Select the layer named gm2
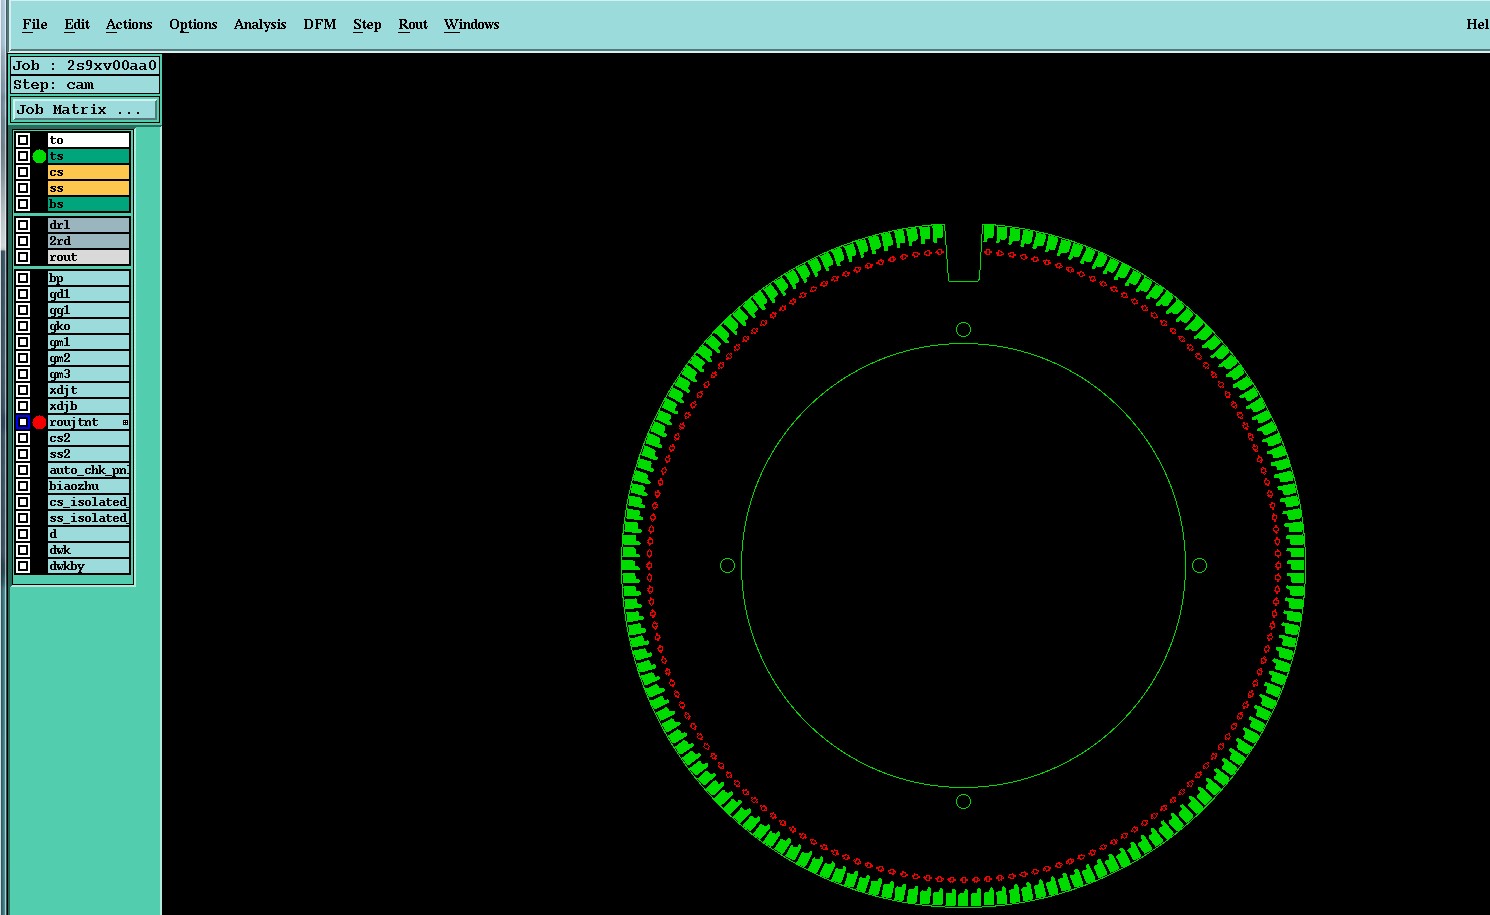The image size is (1490, 915). 89,358
